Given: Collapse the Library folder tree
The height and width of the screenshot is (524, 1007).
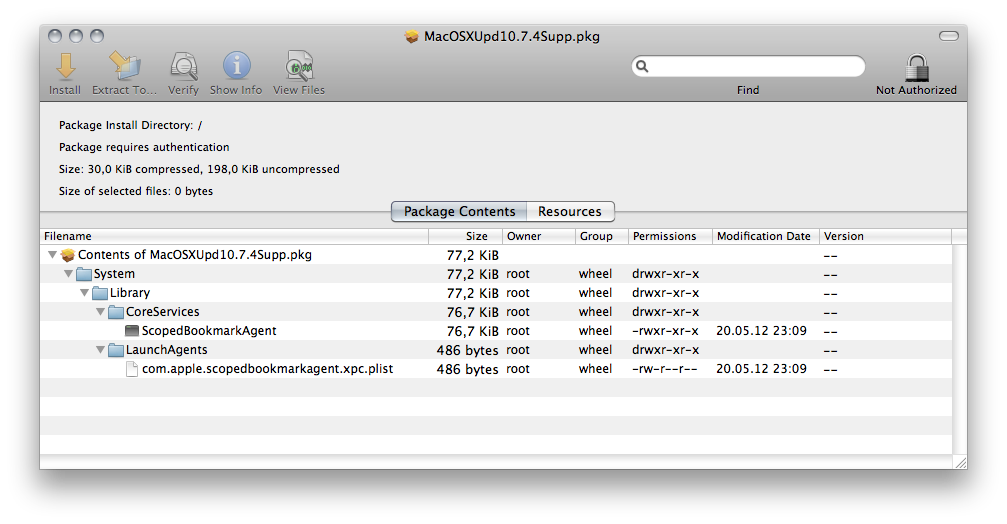Looking at the screenshot, I should [x=84, y=293].
